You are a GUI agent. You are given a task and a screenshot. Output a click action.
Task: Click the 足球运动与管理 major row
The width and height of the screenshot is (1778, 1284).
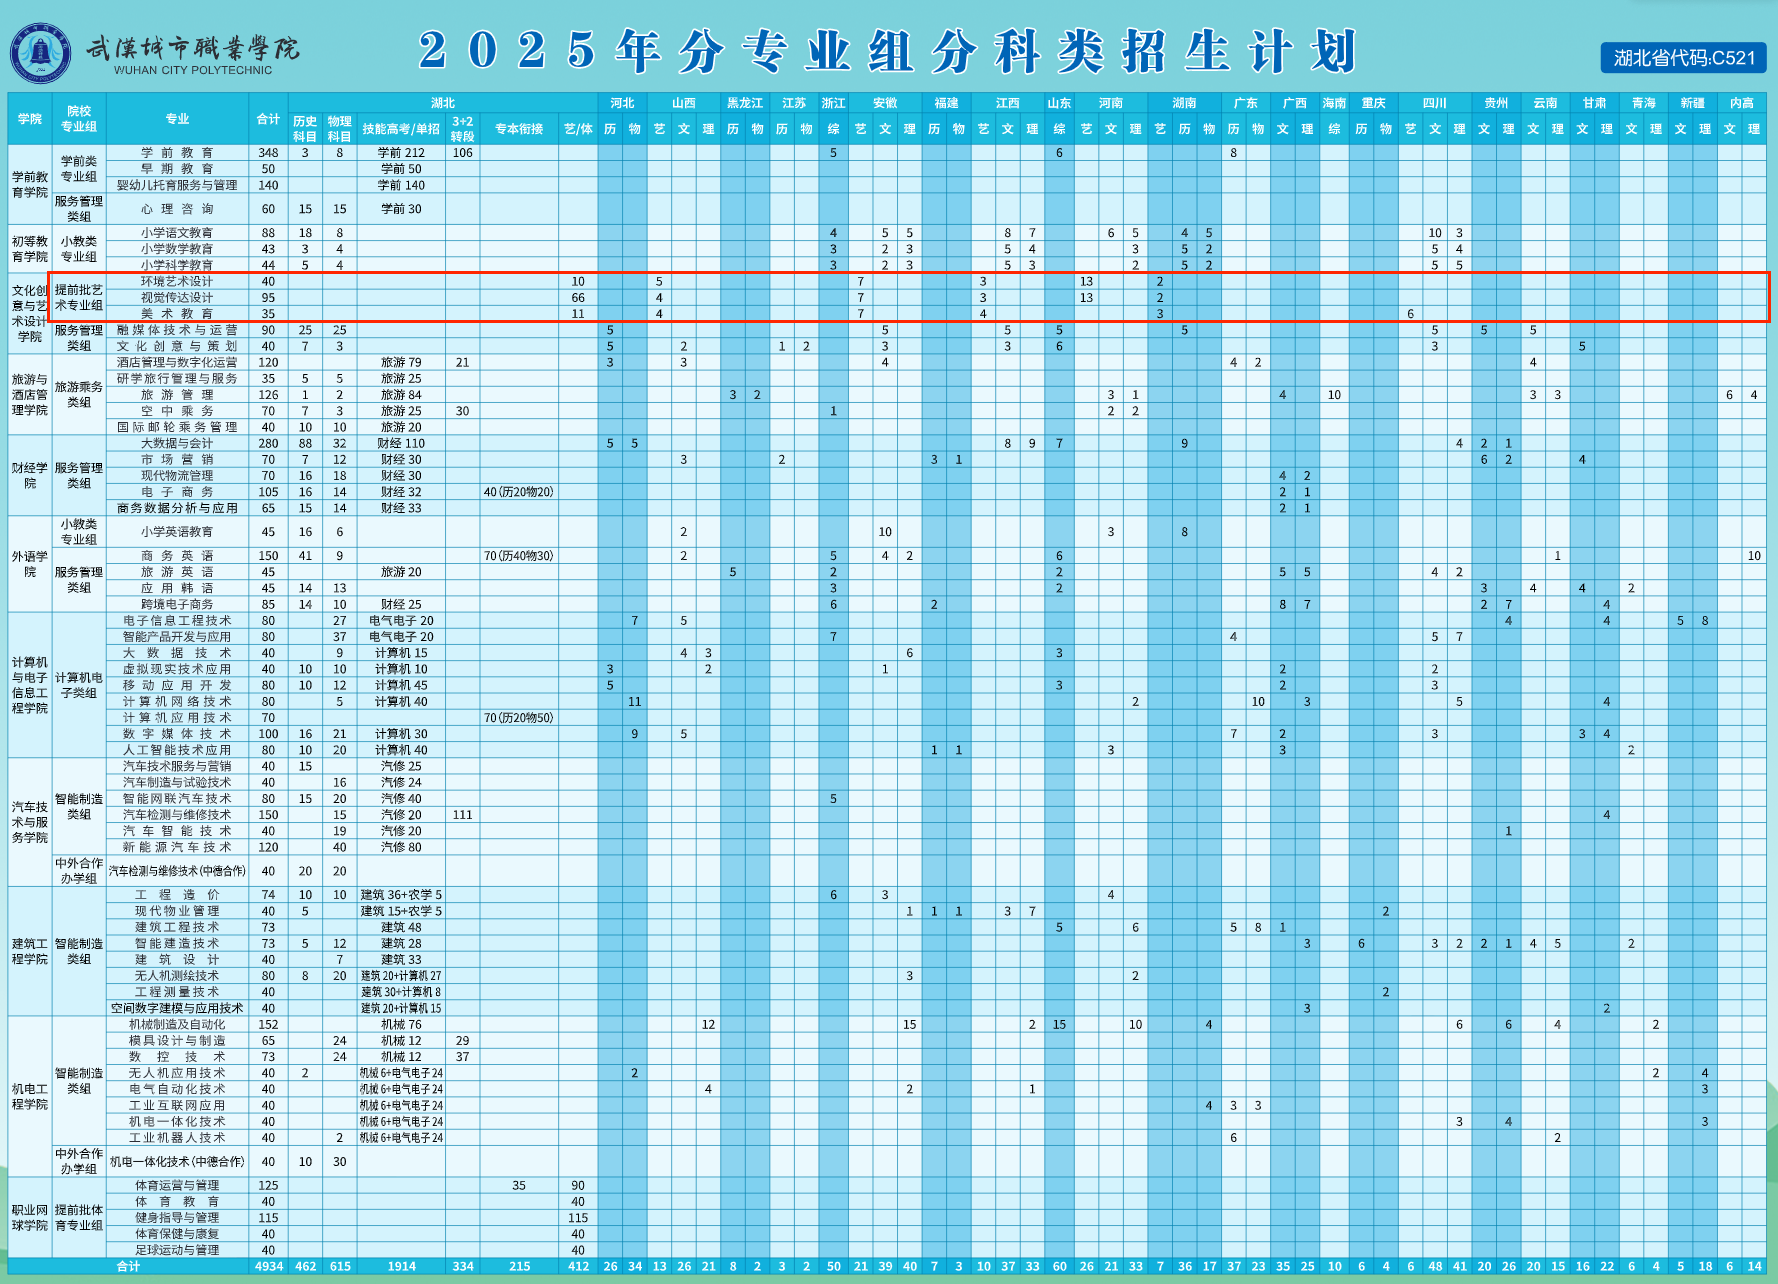click(177, 1250)
